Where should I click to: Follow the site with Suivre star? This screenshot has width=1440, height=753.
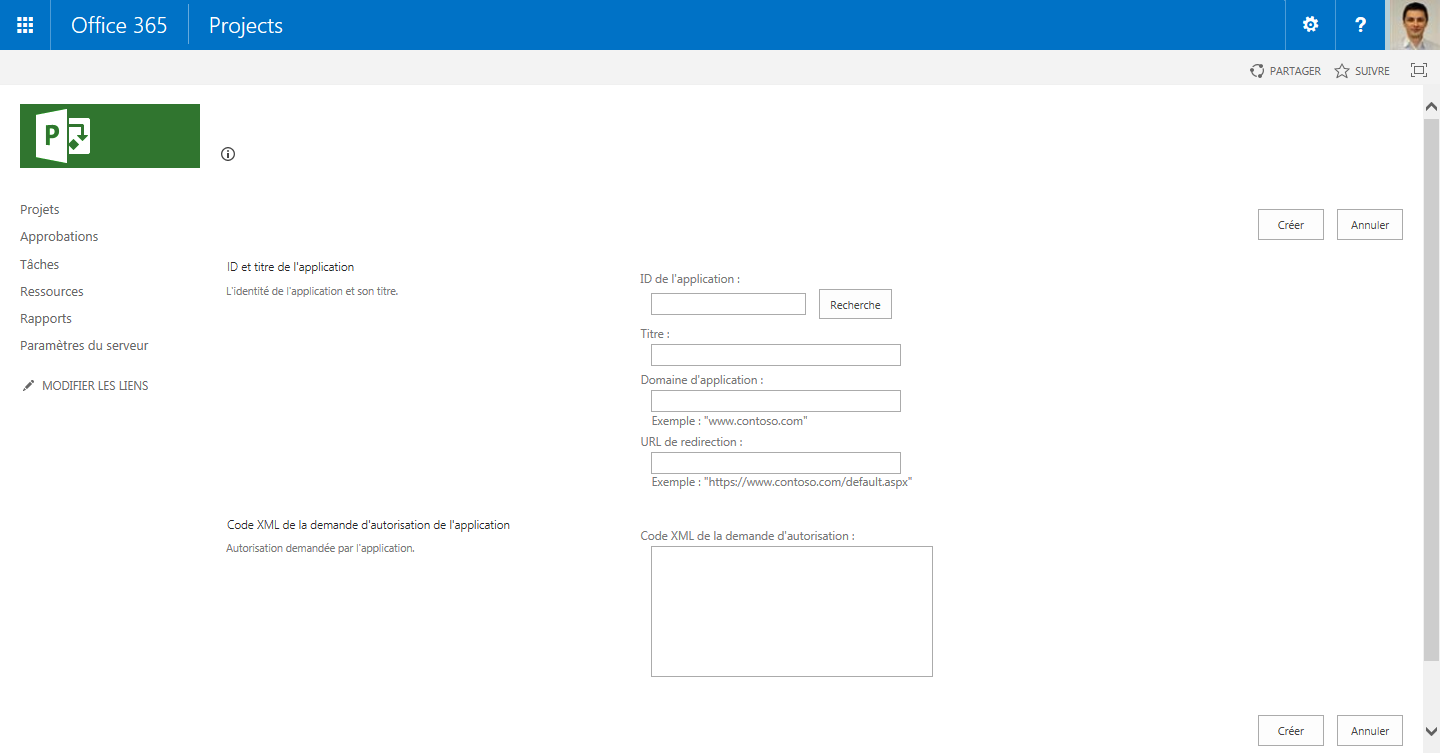(x=1362, y=71)
